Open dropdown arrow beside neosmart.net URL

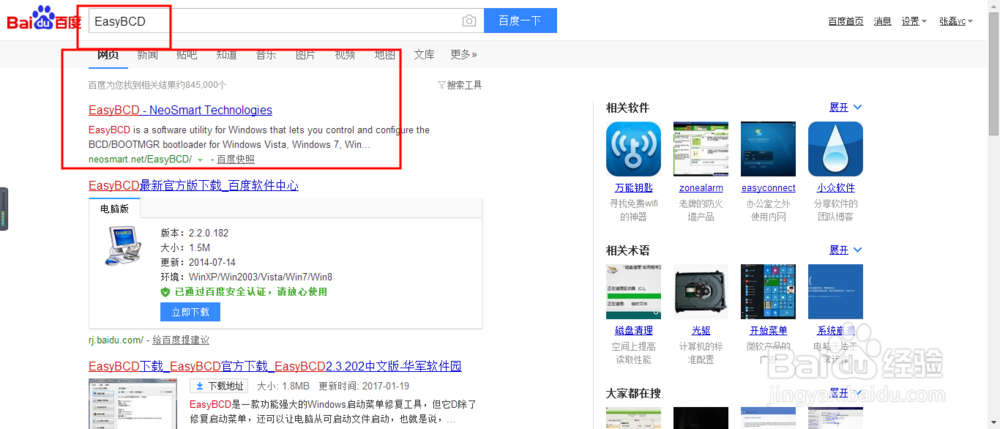click(x=200, y=159)
